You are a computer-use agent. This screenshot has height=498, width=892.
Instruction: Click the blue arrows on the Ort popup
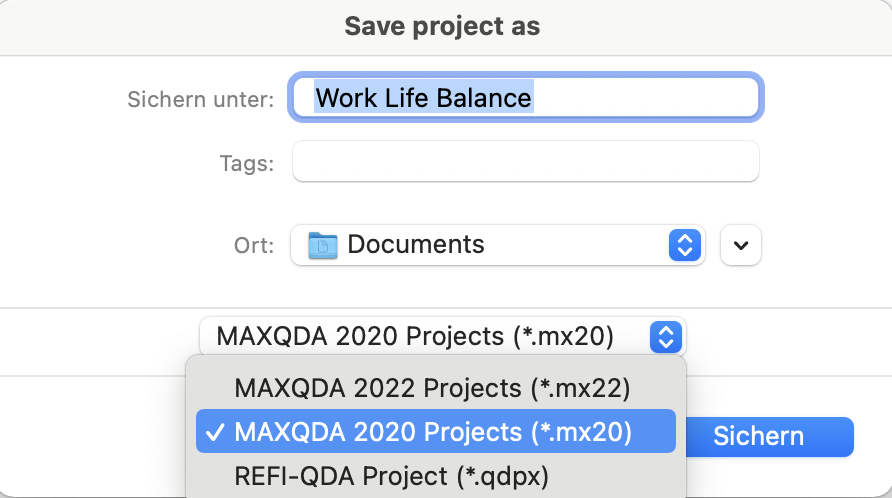pyautogui.click(x=683, y=245)
